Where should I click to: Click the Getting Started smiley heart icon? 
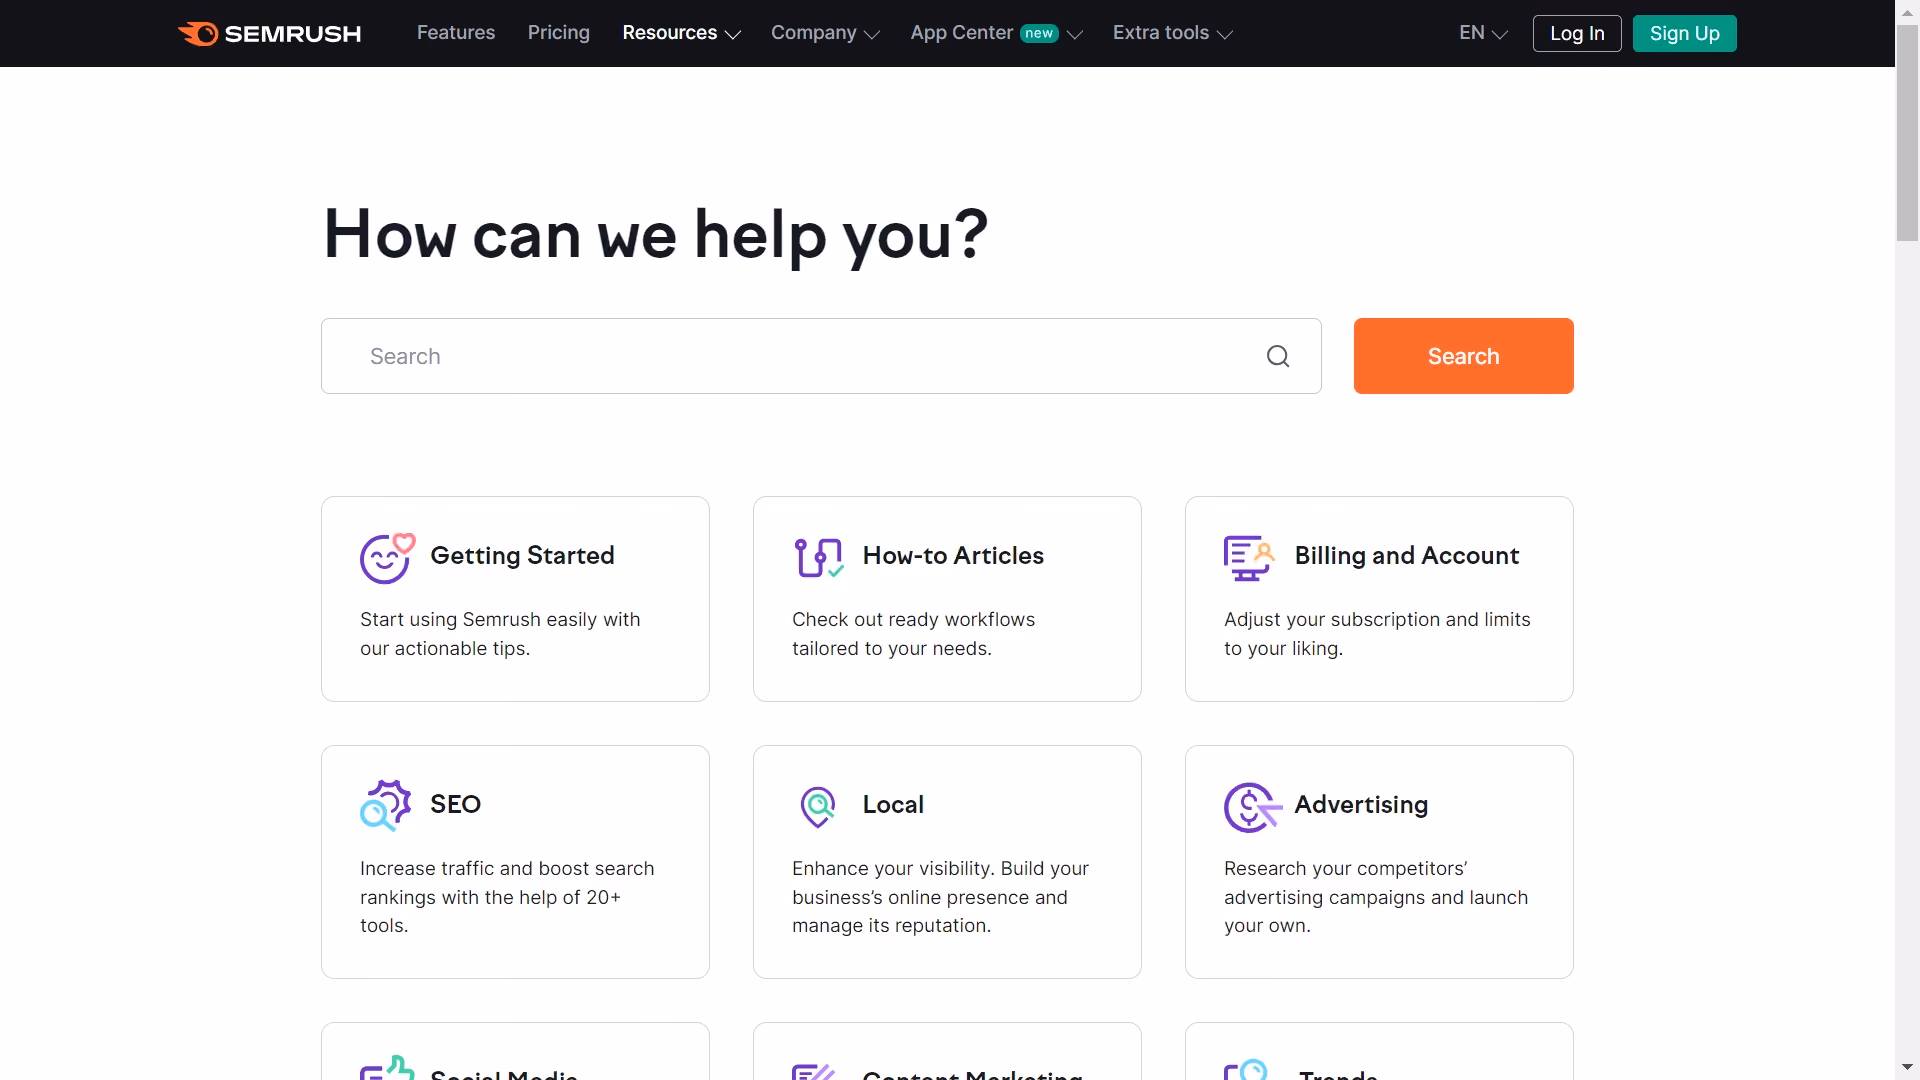click(x=387, y=557)
